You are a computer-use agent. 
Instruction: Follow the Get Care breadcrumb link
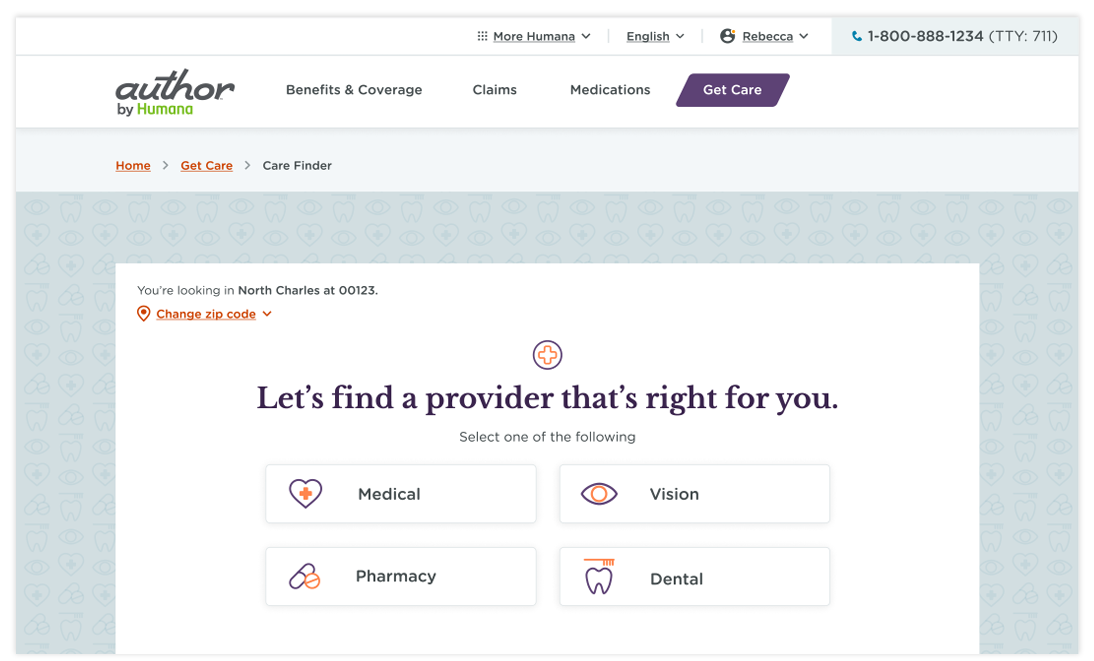pyautogui.click(x=207, y=165)
